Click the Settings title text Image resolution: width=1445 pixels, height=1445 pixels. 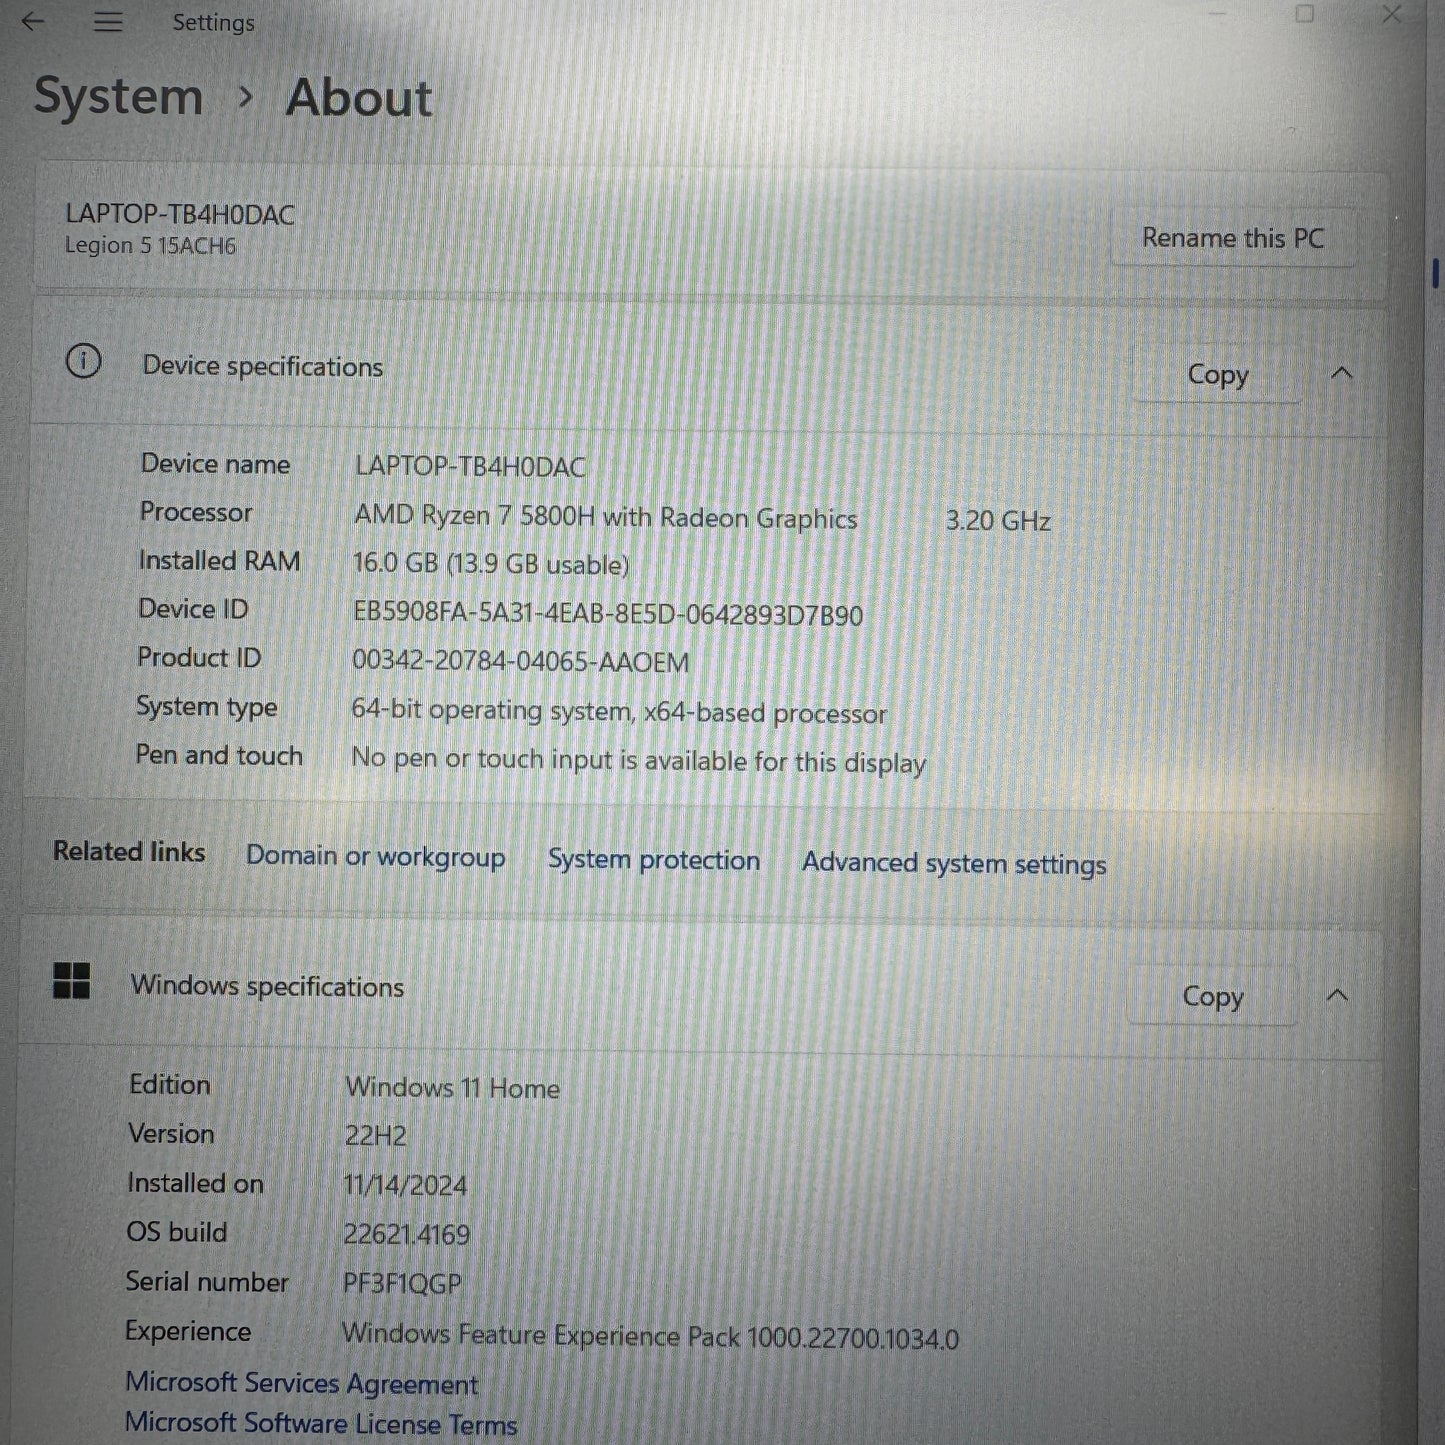[x=213, y=22]
